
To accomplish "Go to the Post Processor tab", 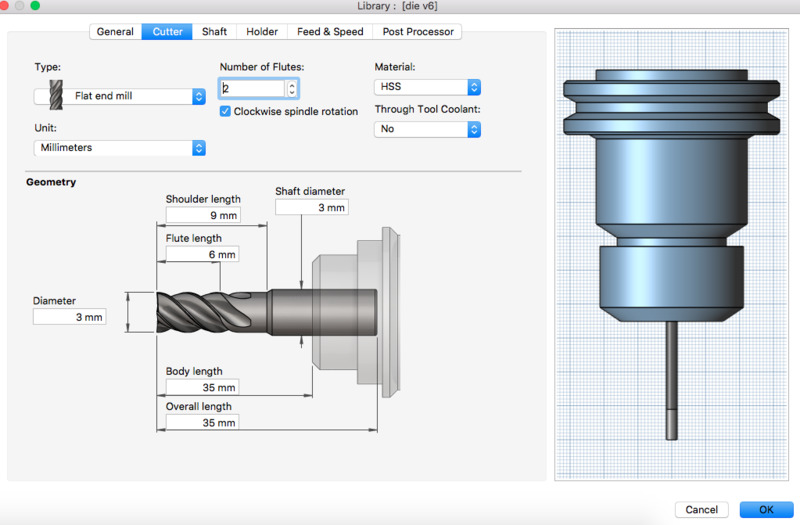I will click(417, 31).
